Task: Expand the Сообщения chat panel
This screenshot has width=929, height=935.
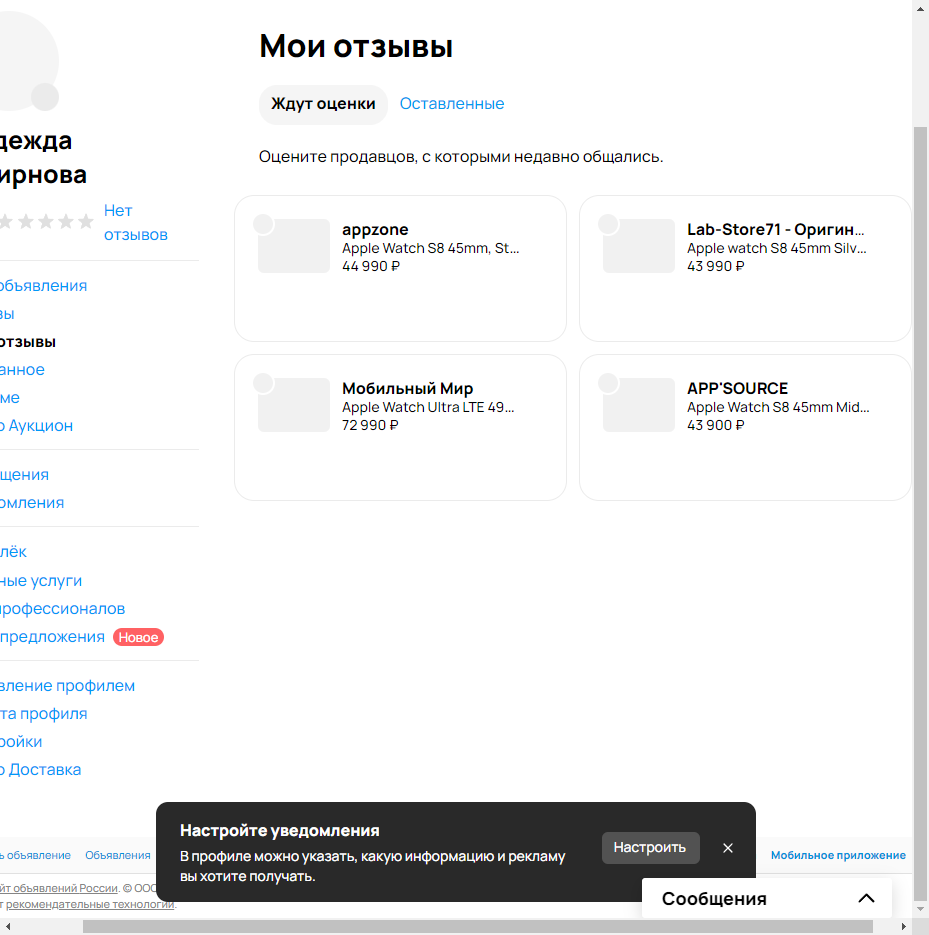Action: pos(866,899)
